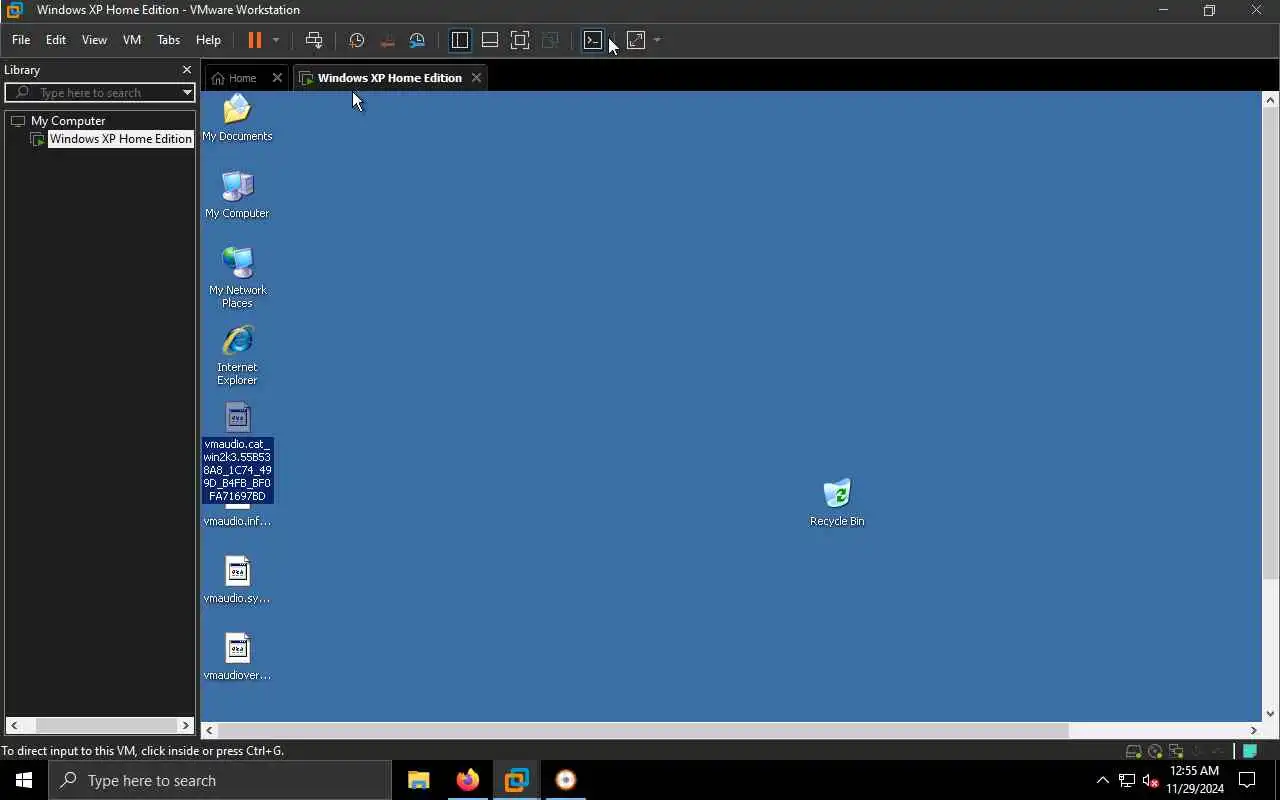This screenshot has width=1280, height=800.
Task: Toggle the library sidebar view icon
Action: 460,40
